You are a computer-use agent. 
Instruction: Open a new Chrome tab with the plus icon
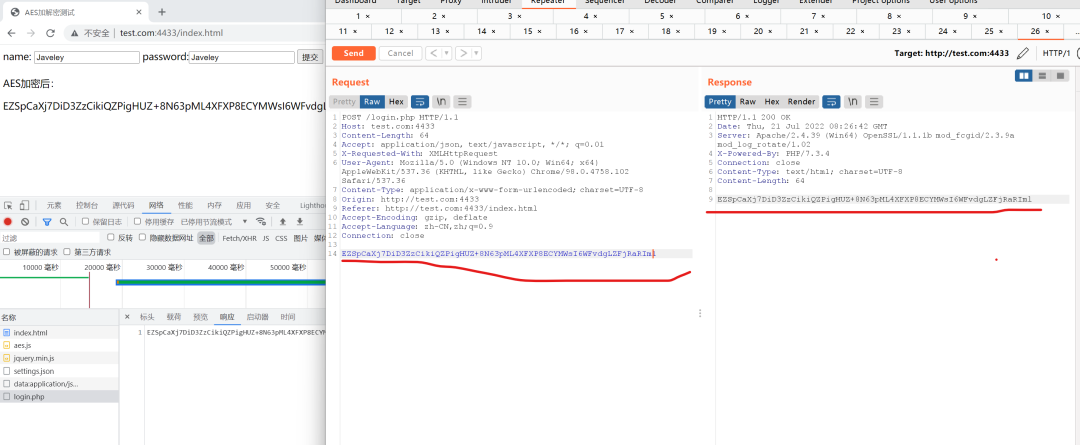[162, 12]
